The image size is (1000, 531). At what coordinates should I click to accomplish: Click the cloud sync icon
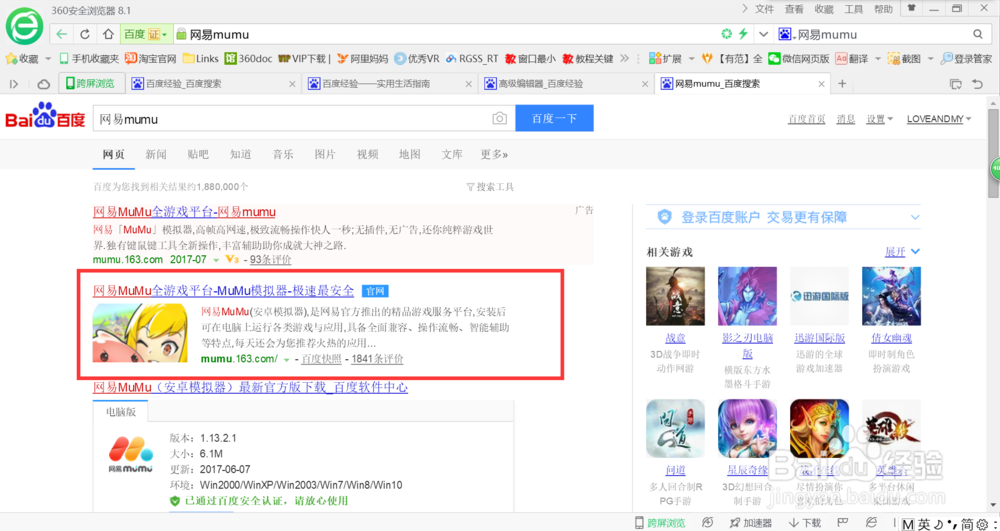pos(43,84)
